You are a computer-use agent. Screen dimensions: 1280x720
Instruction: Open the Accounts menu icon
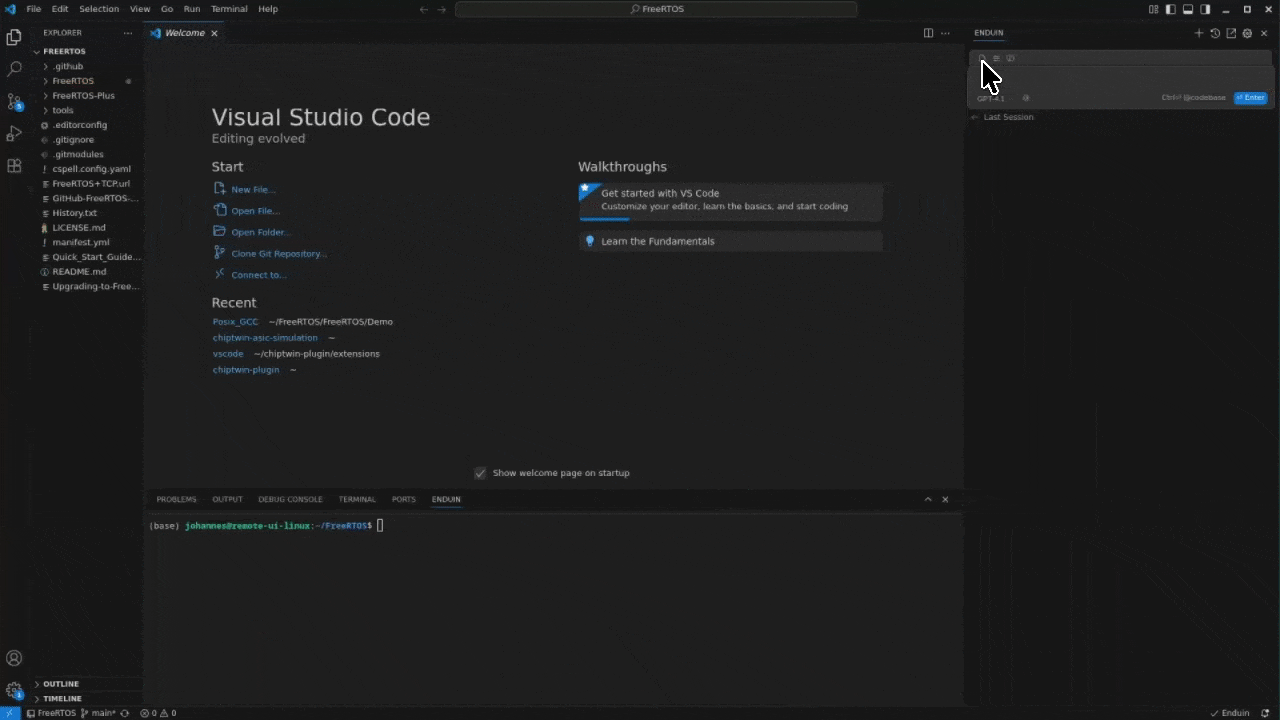coord(14,658)
